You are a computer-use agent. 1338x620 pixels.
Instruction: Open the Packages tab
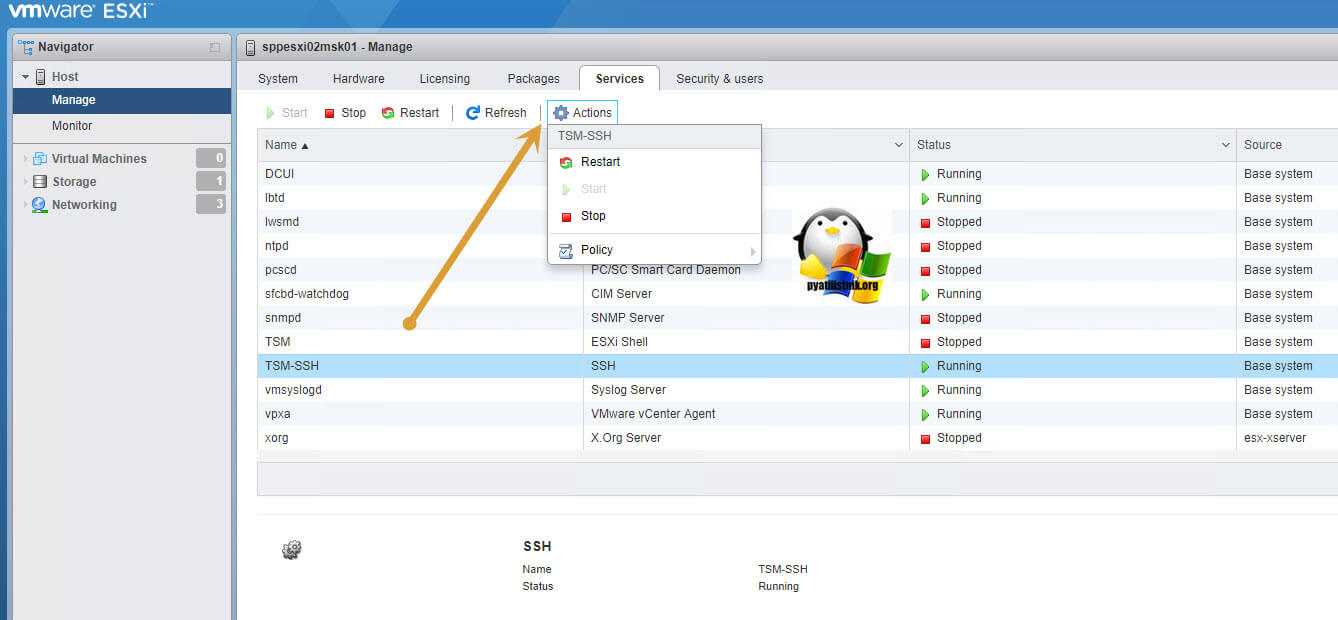point(533,79)
